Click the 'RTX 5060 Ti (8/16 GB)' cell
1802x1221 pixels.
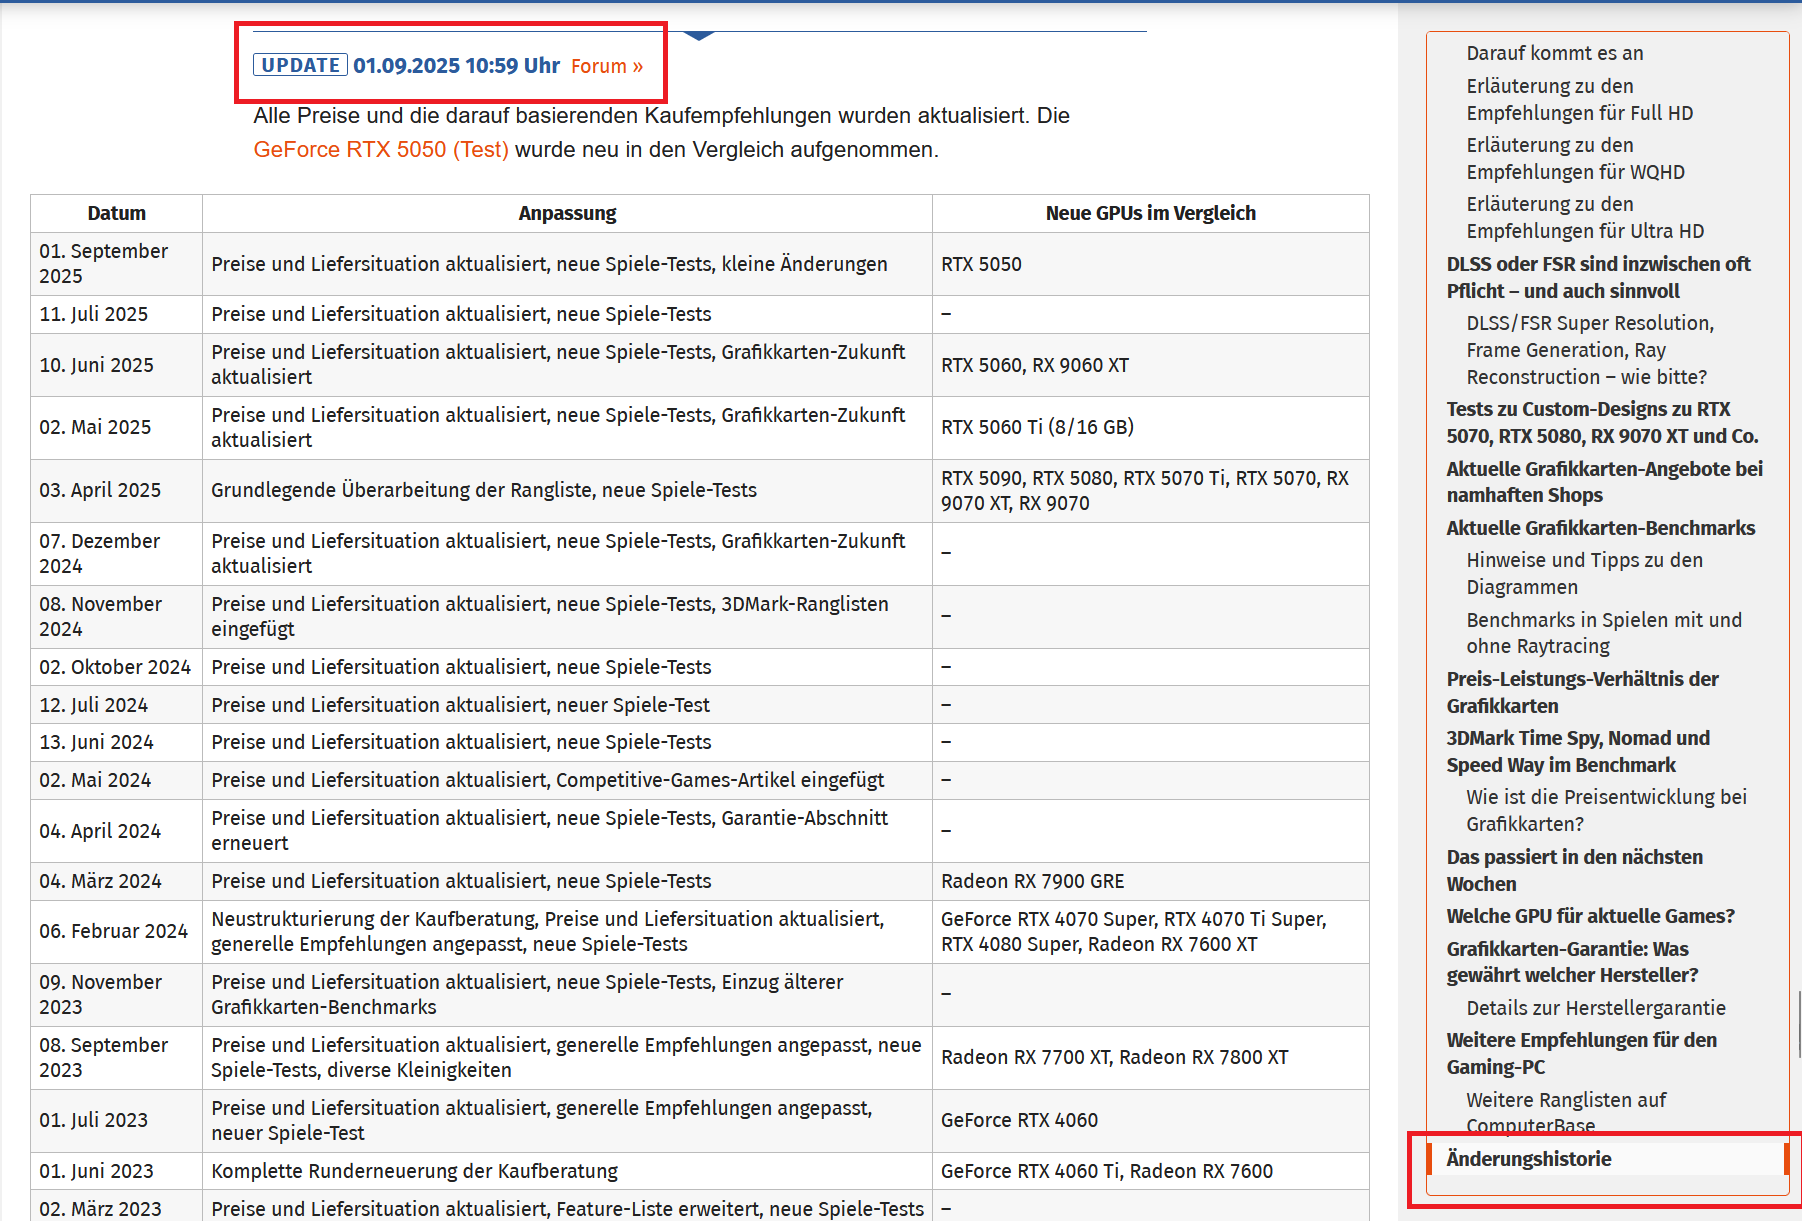1150,427
